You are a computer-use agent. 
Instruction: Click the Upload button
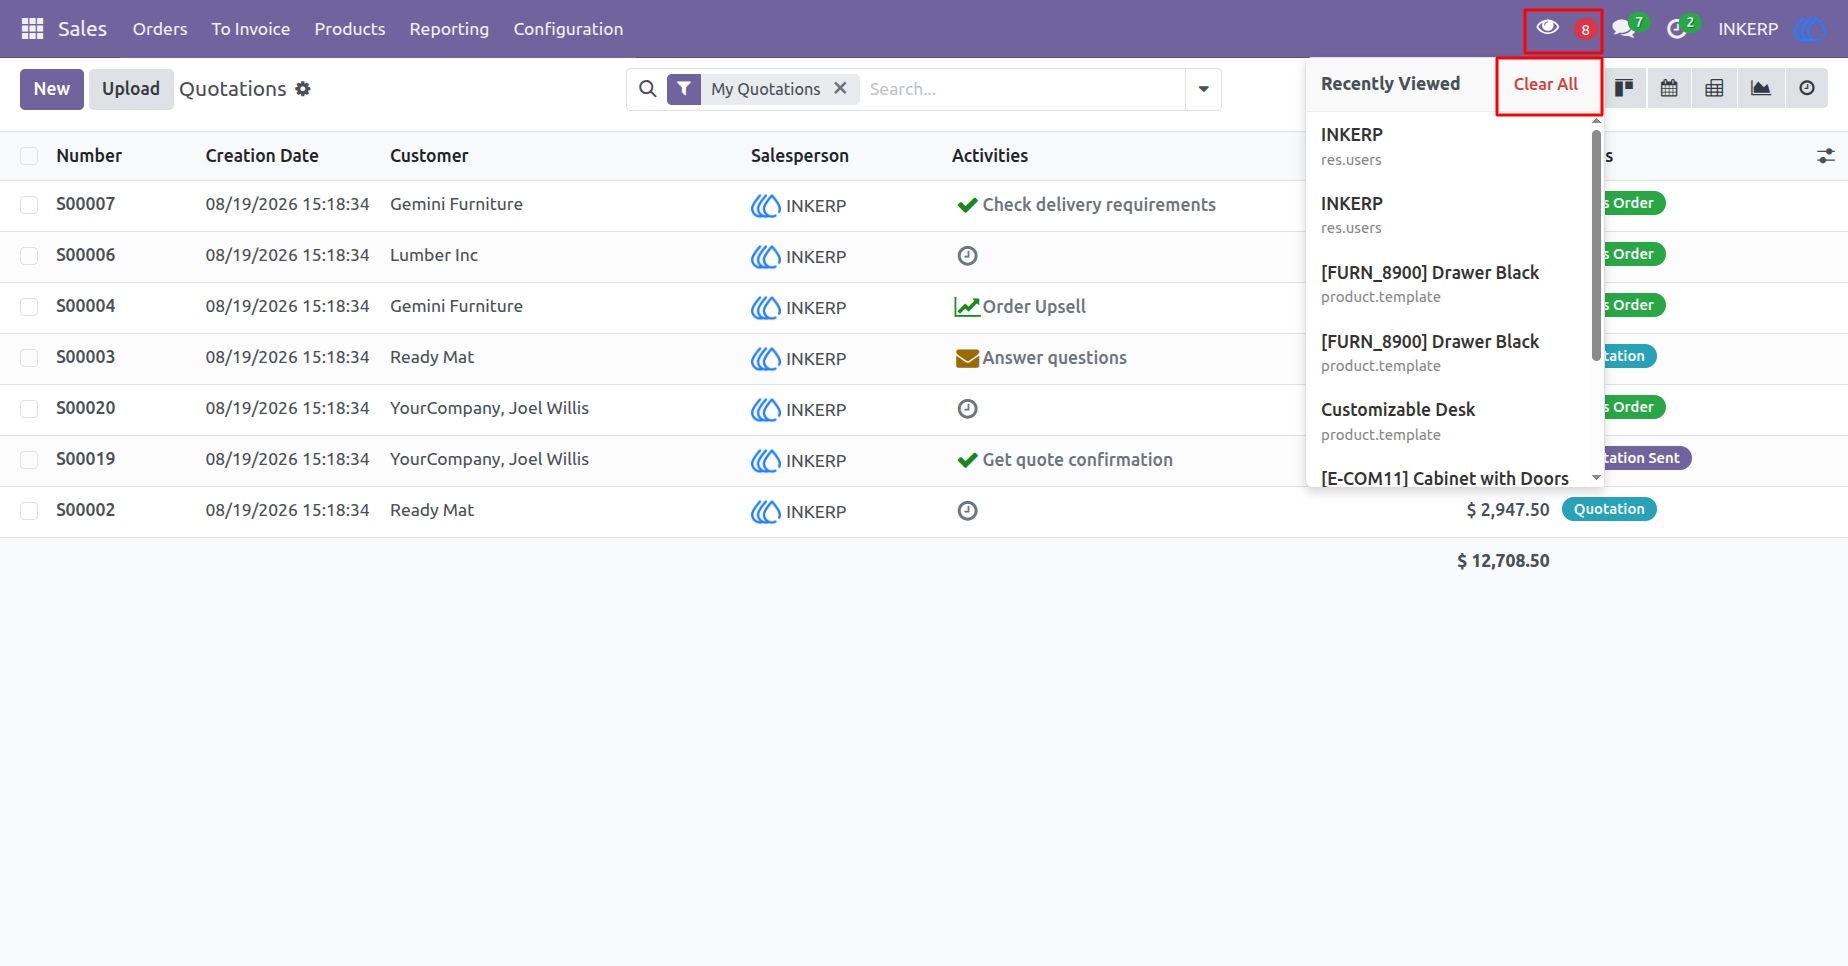(x=131, y=89)
